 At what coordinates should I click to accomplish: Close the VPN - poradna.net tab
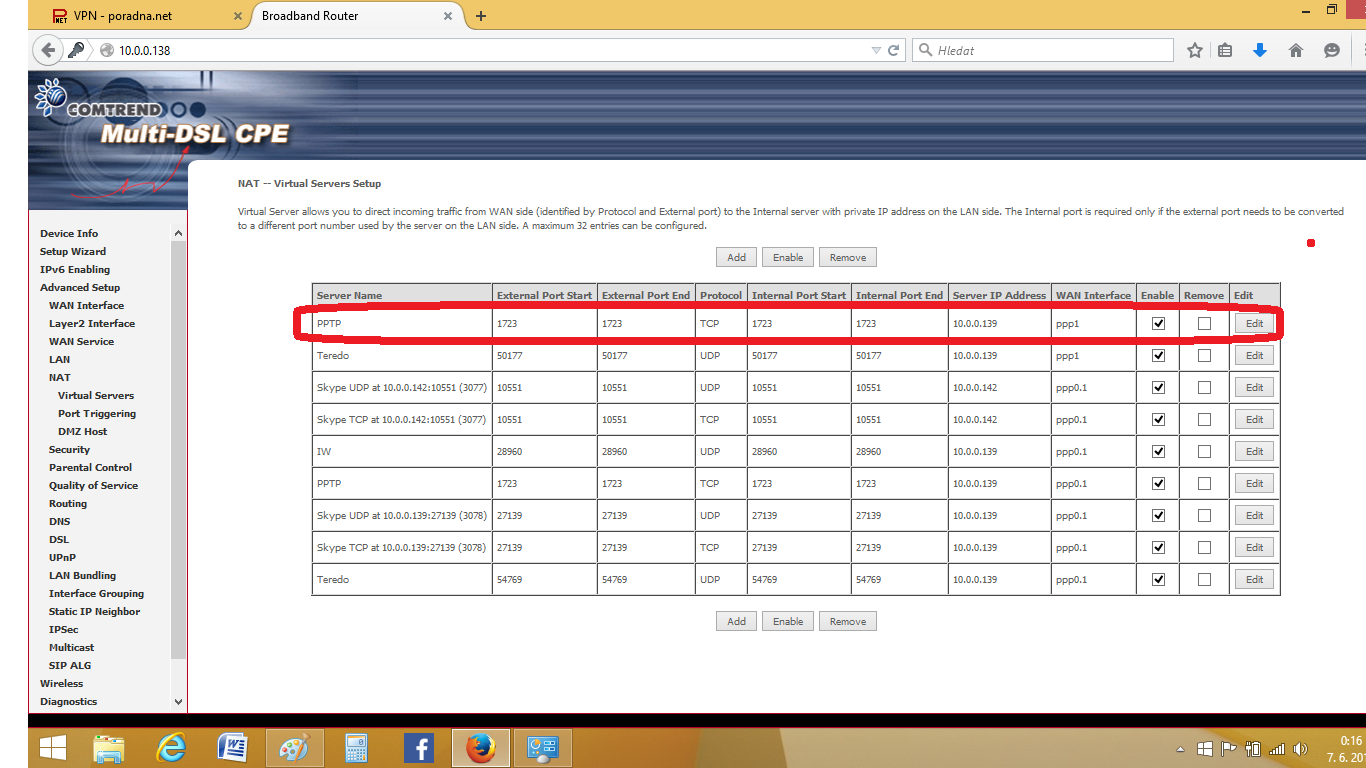238,16
